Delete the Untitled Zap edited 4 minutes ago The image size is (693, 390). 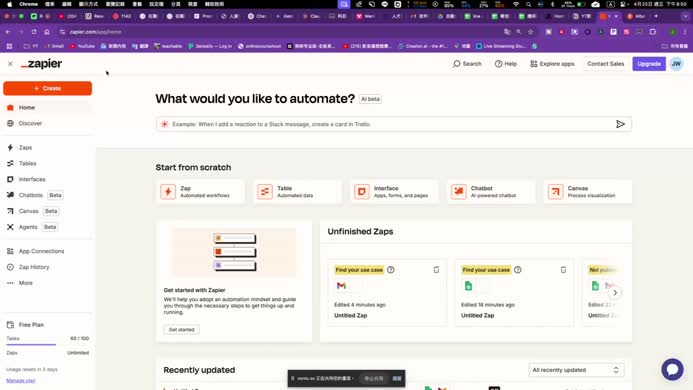pyautogui.click(x=436, y=270)
